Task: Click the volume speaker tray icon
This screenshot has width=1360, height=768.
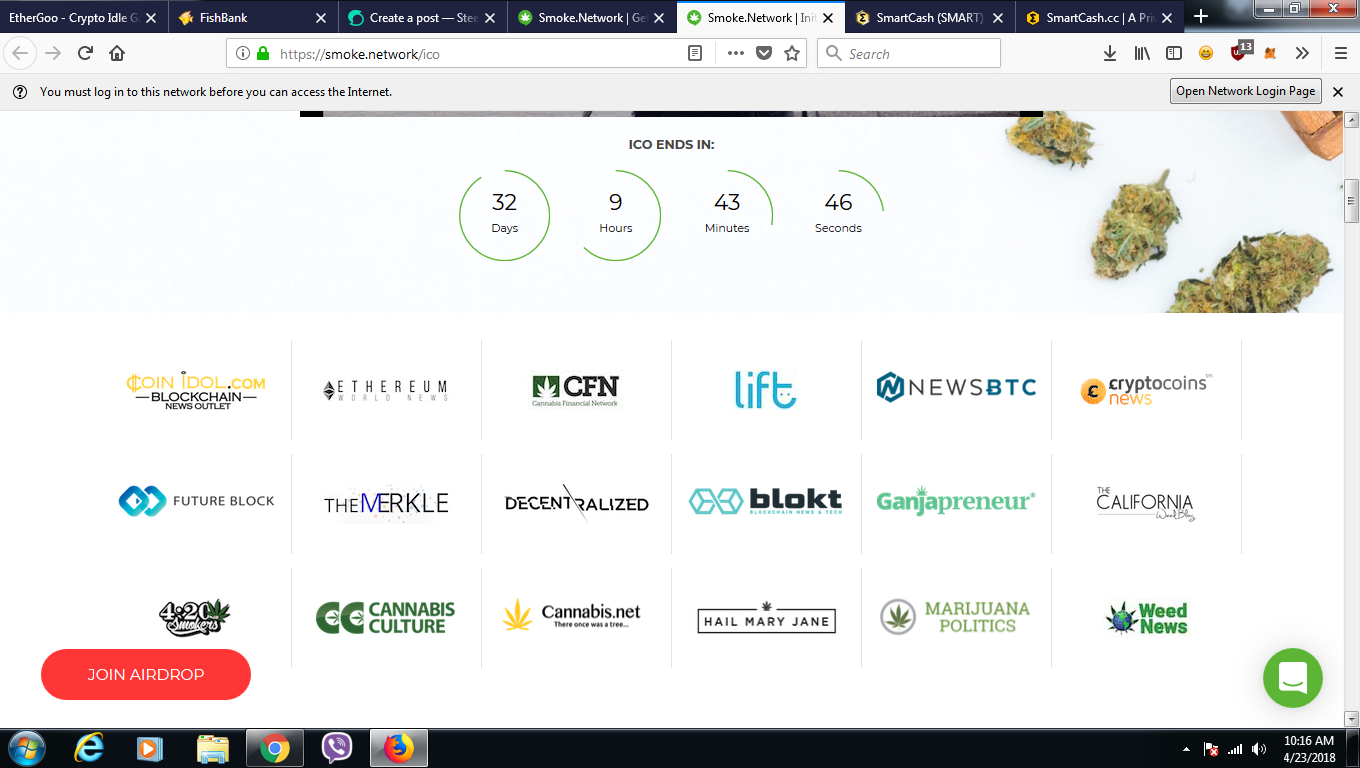Action: (1259, 749)
